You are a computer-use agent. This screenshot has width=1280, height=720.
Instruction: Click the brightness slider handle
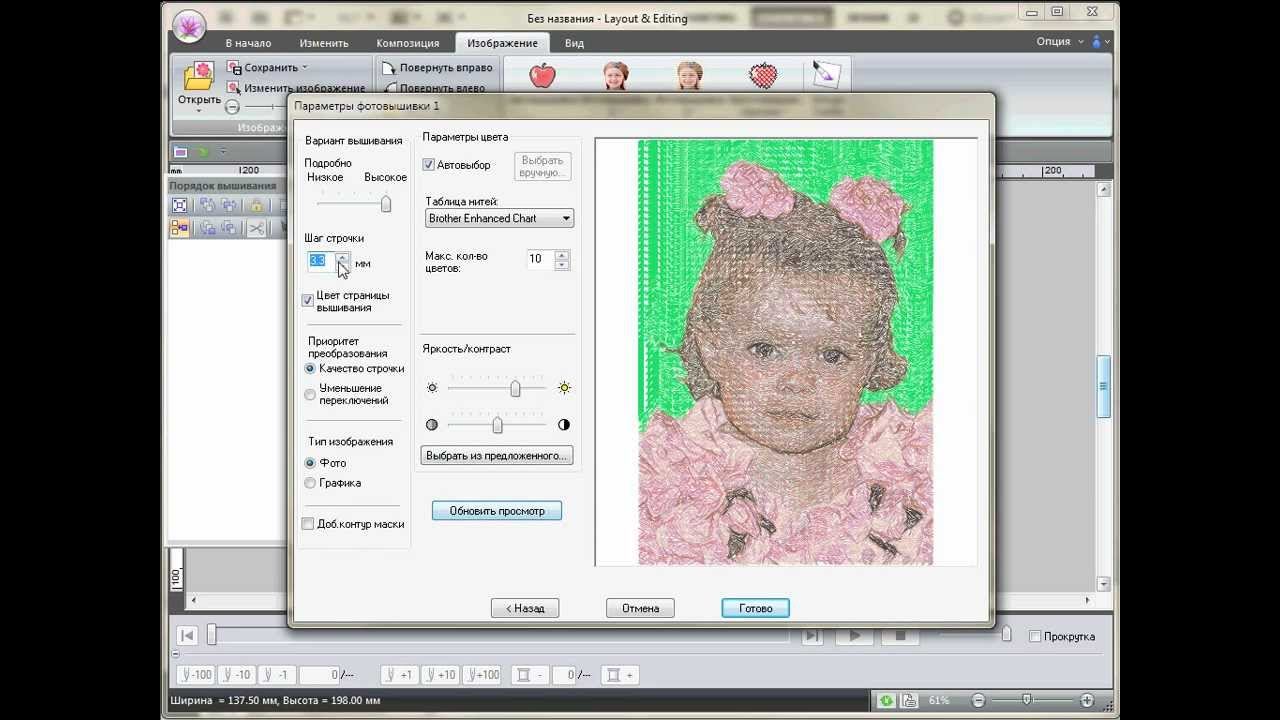pos(515,388)
